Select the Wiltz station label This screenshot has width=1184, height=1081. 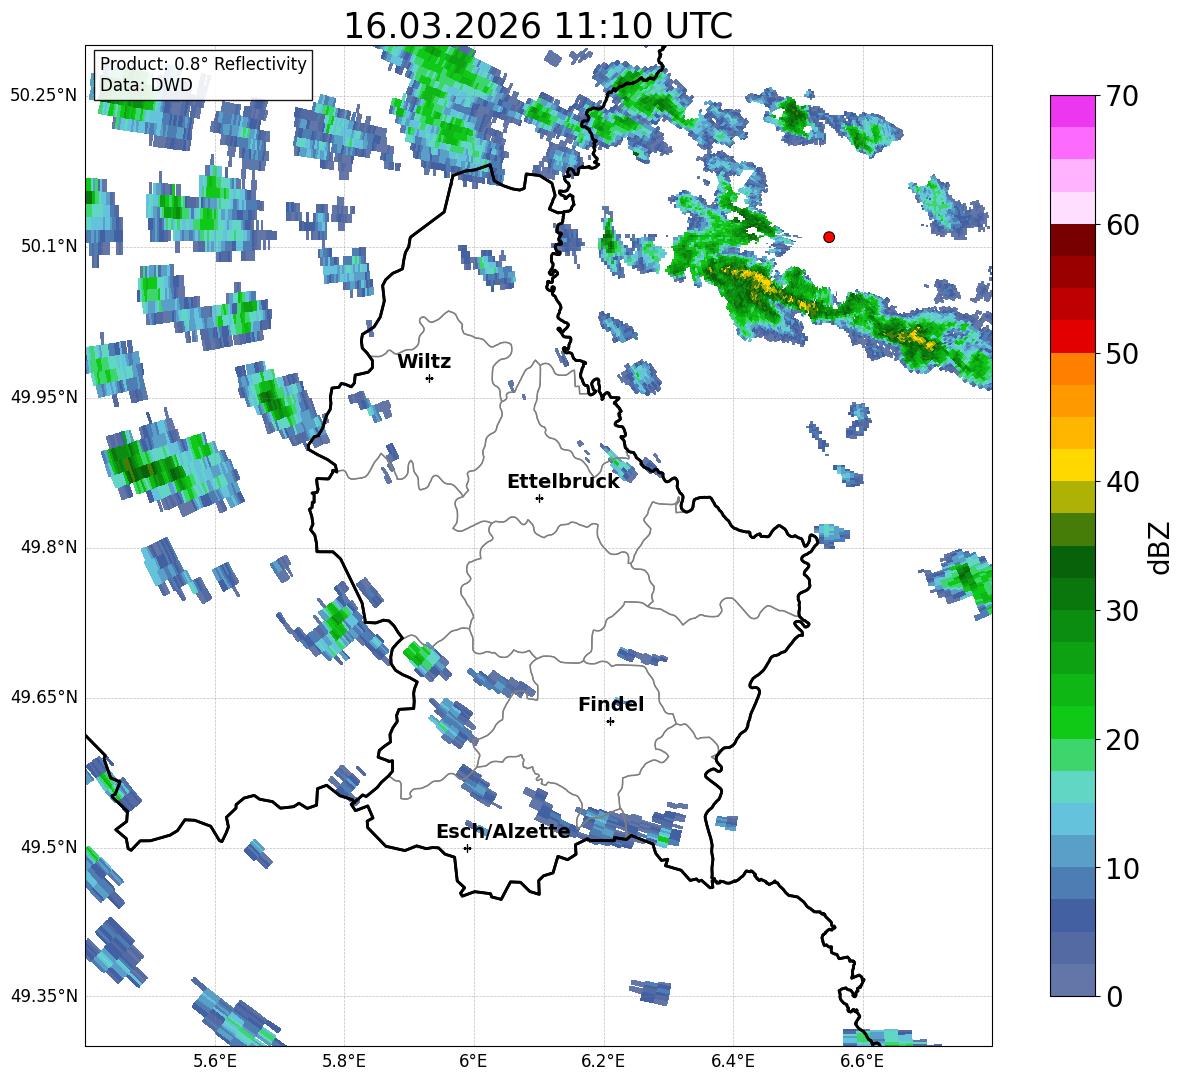424,362
